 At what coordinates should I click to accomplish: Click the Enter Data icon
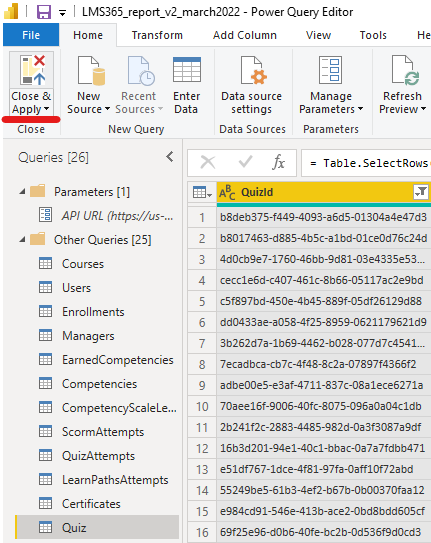(x=187, y=70)
